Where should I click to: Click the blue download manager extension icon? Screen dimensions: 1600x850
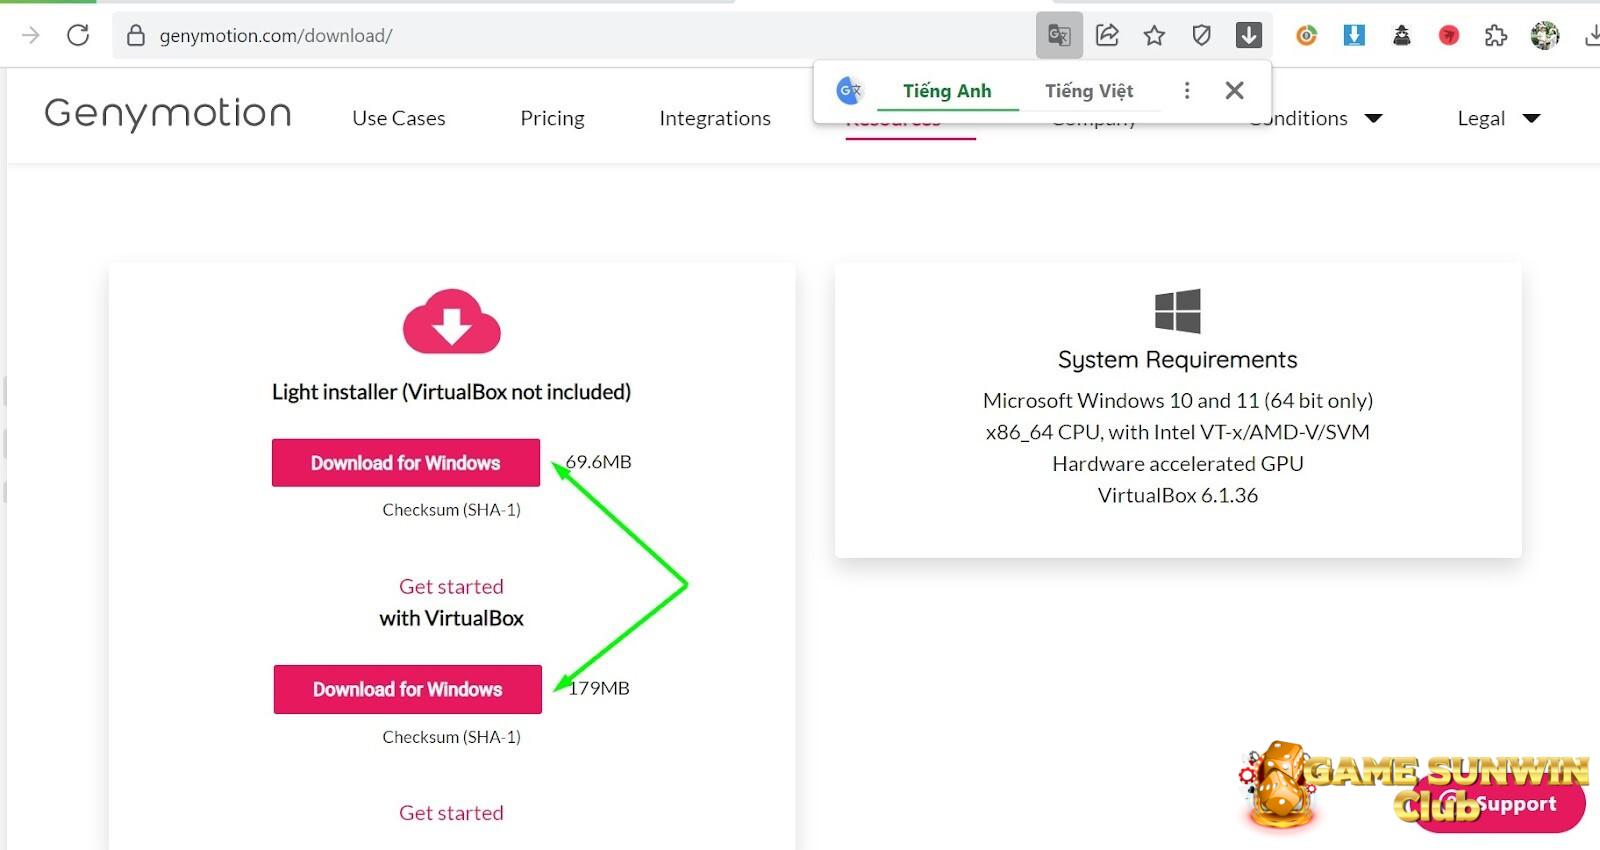coord(1354,36)
